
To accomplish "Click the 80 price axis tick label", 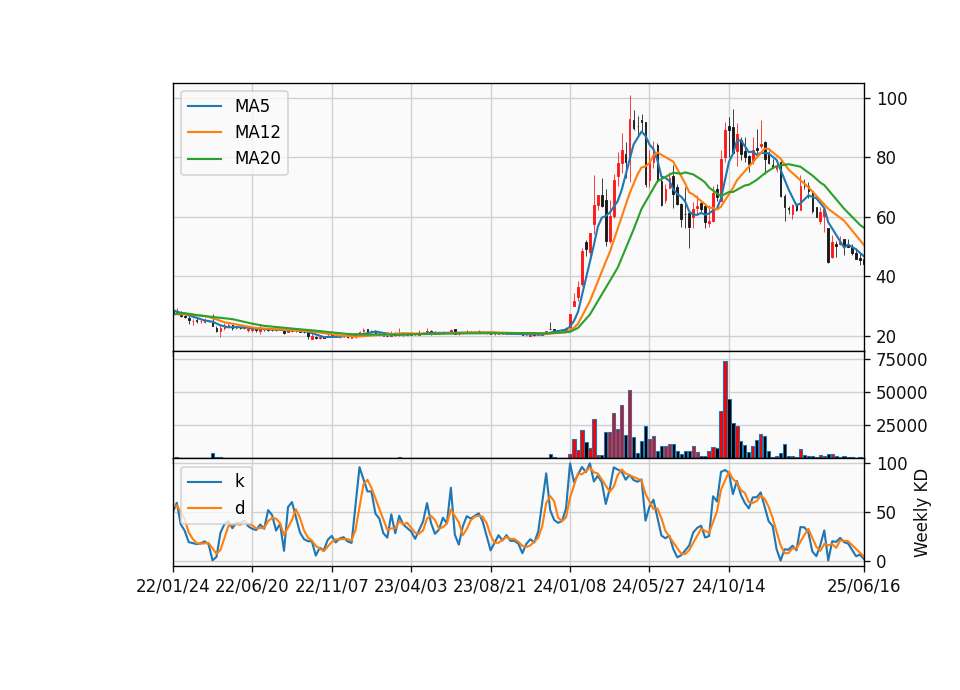I will pyautogui.click(x=886, y=158).
